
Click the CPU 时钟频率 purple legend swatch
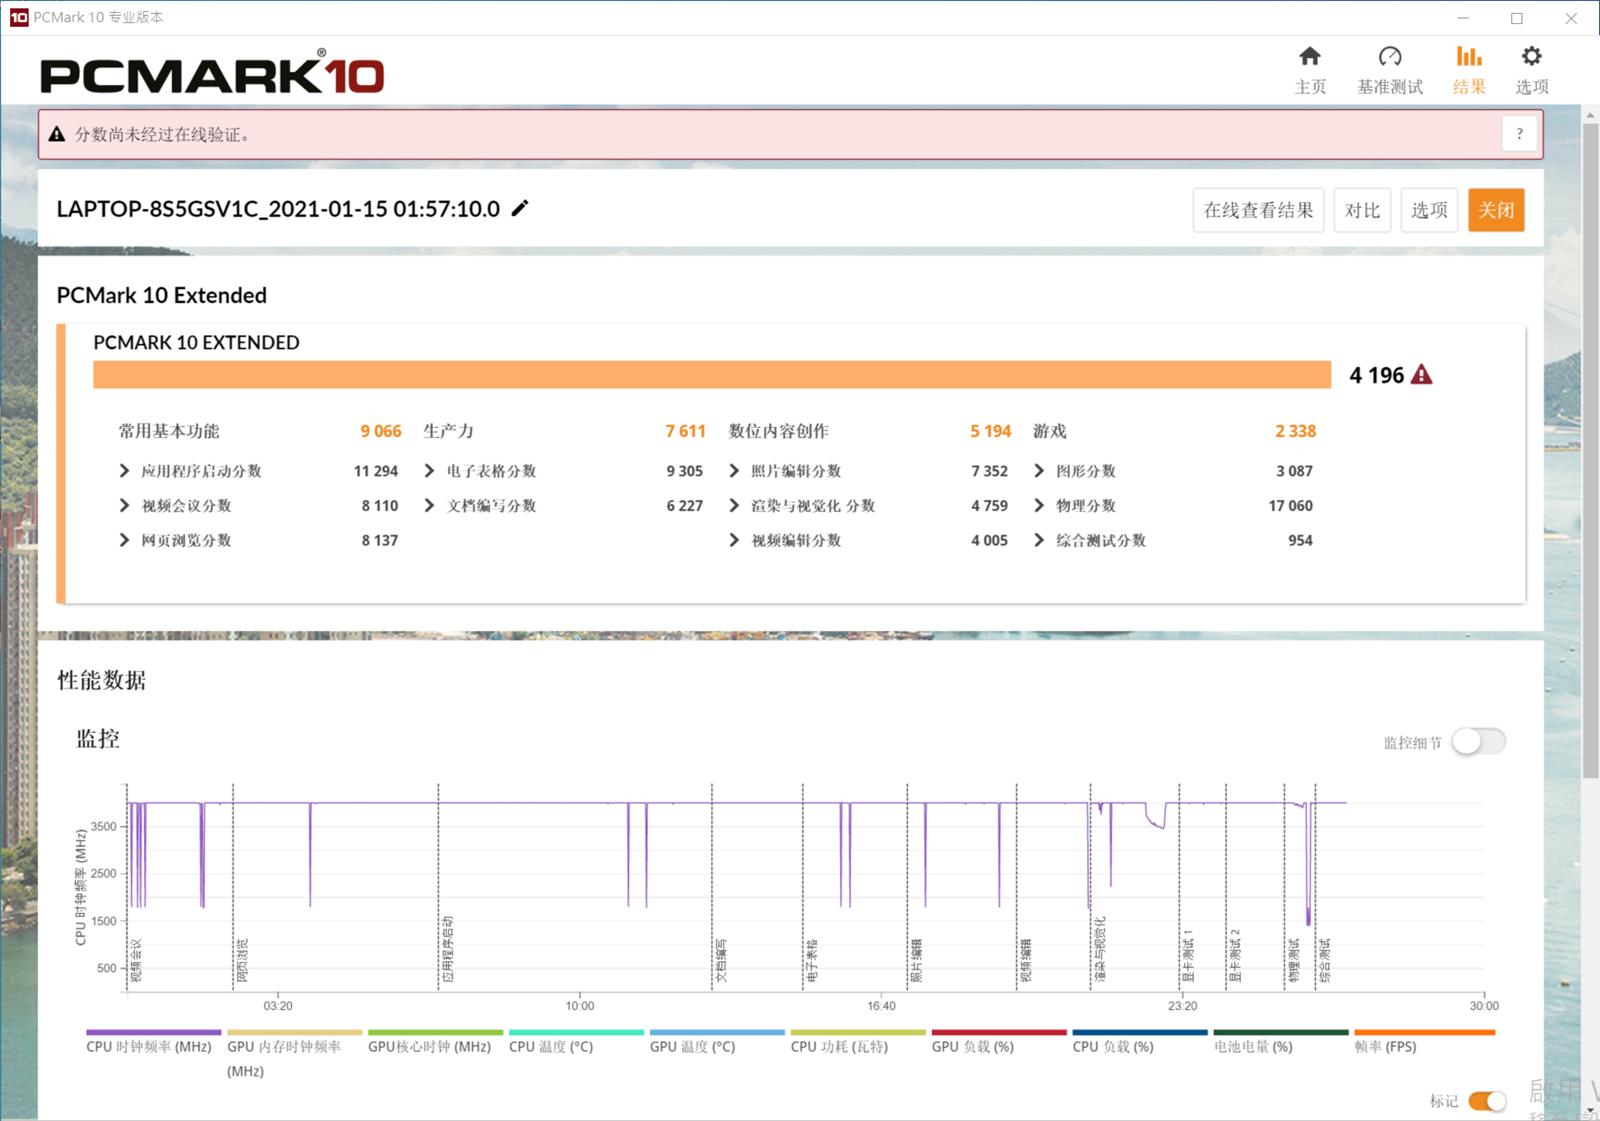153,1033
